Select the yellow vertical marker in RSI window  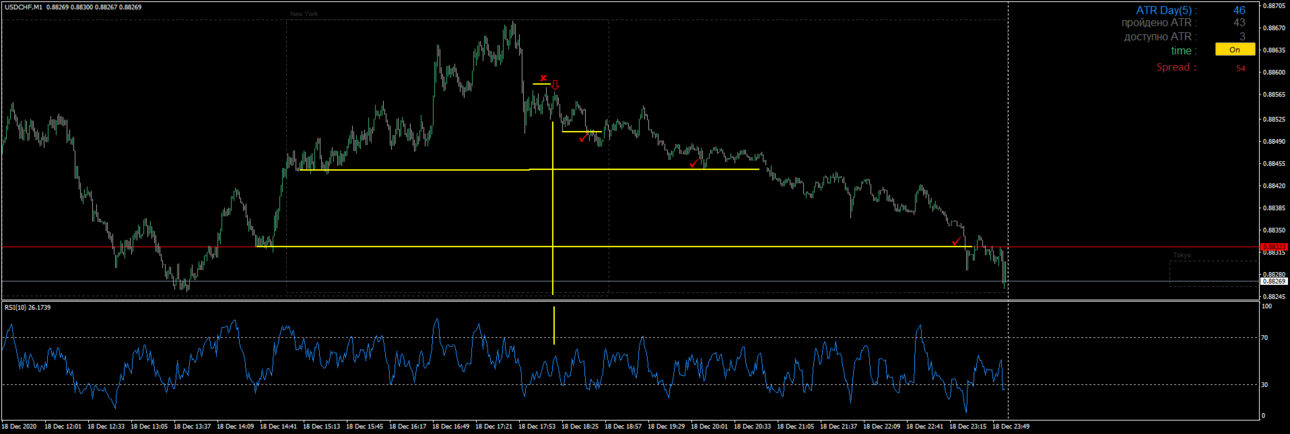(553, 326)
